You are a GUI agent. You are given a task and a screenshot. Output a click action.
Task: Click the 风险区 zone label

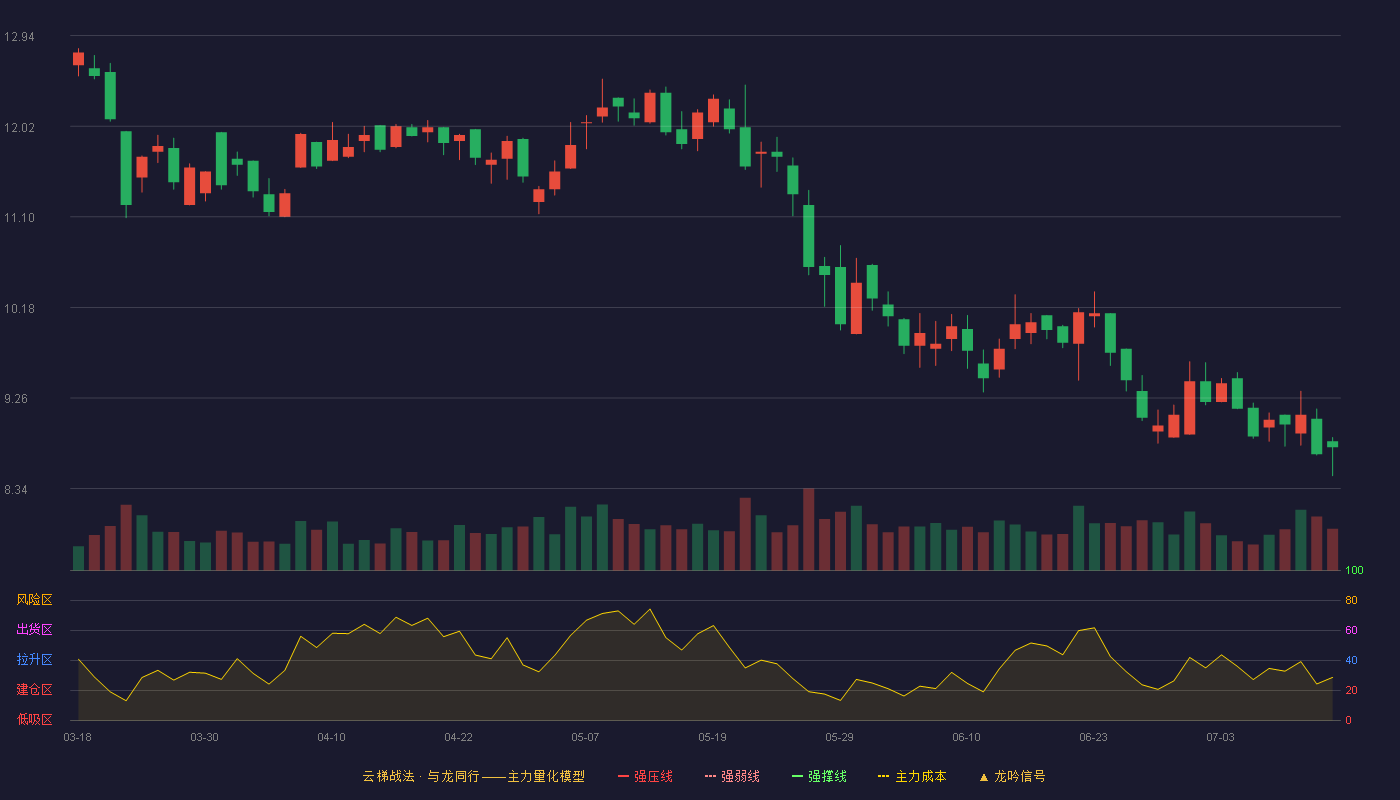point(34,600)
